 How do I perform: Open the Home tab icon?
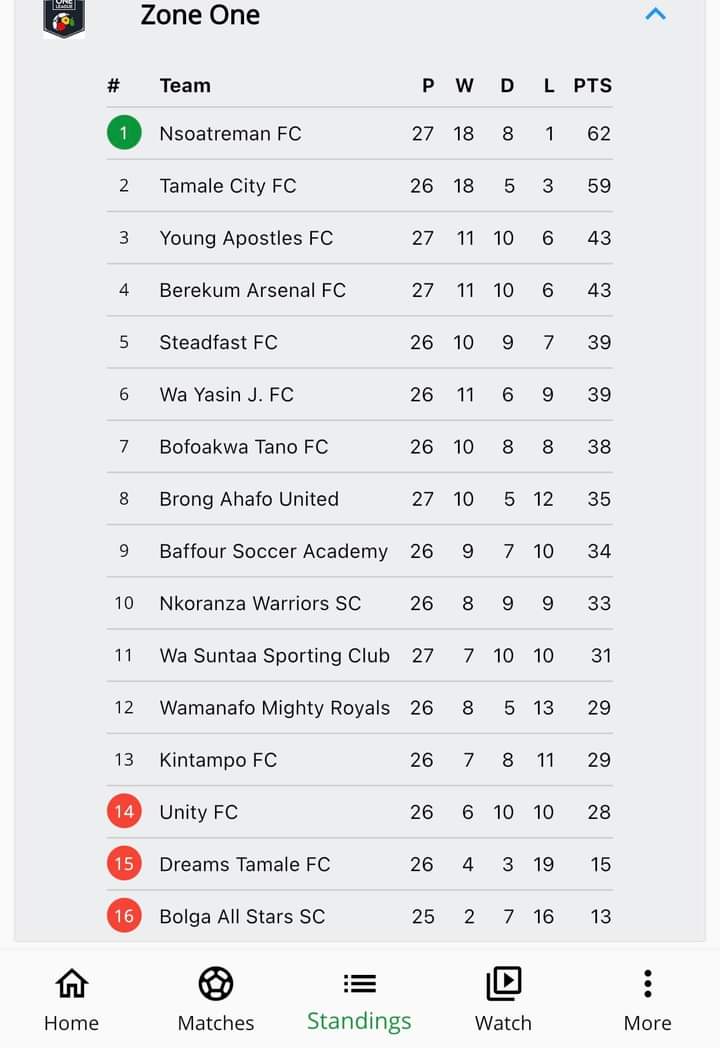click(72, 983)
